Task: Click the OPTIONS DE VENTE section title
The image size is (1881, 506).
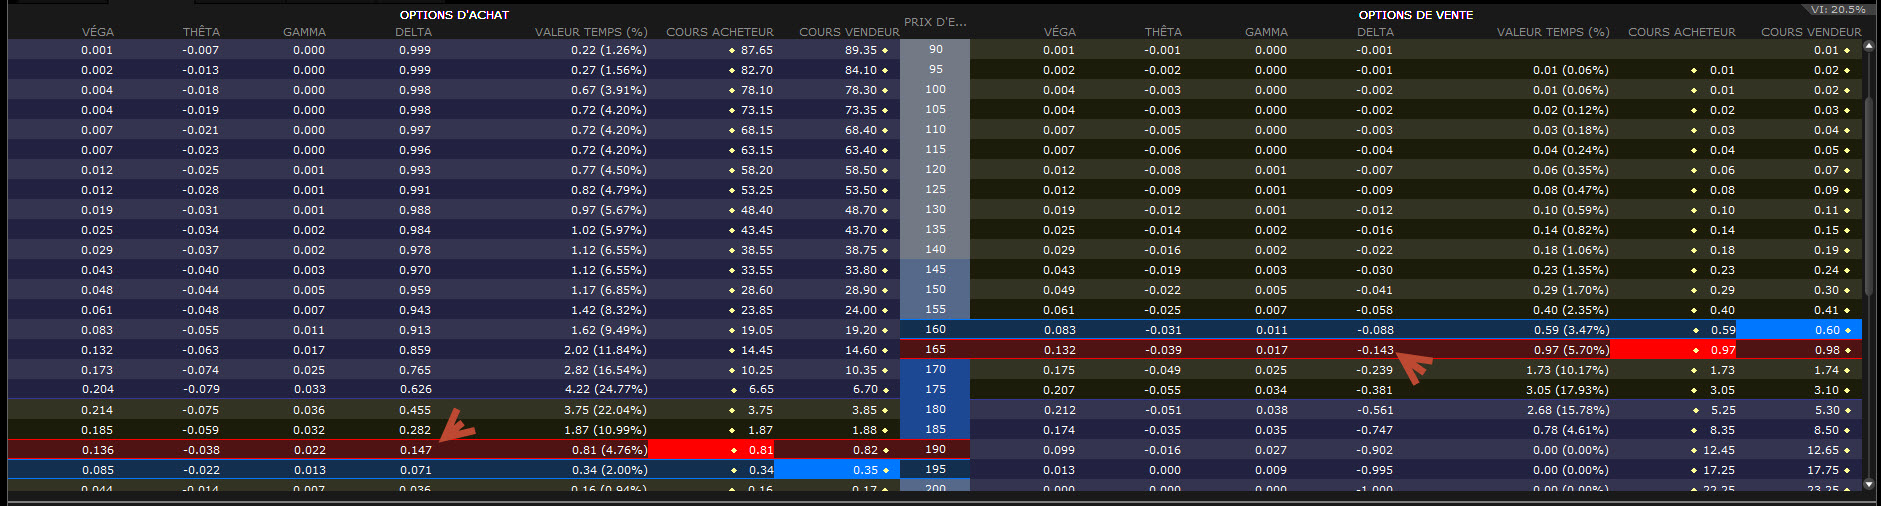Action: click(x=1416, y=15)
